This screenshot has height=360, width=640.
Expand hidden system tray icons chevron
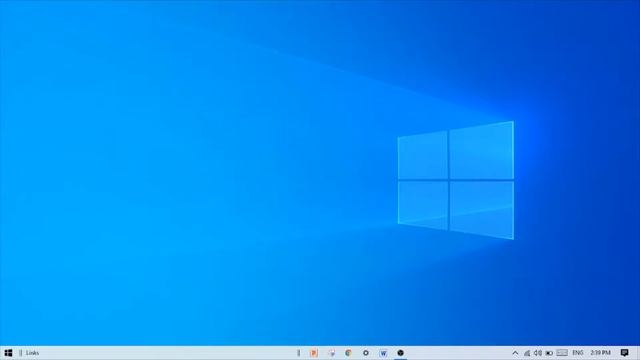tap(515, 353)
